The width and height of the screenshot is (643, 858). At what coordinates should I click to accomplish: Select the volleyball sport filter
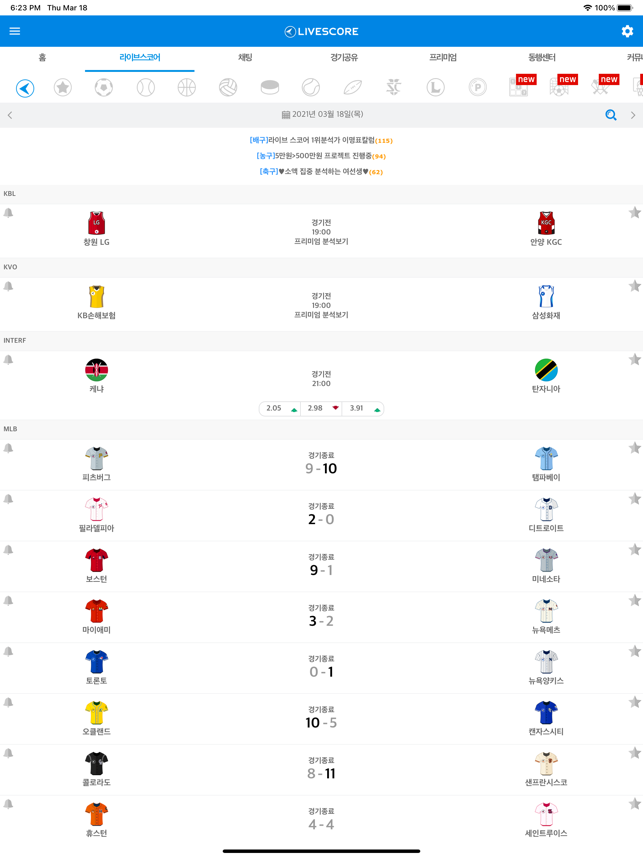pos(228,88)
